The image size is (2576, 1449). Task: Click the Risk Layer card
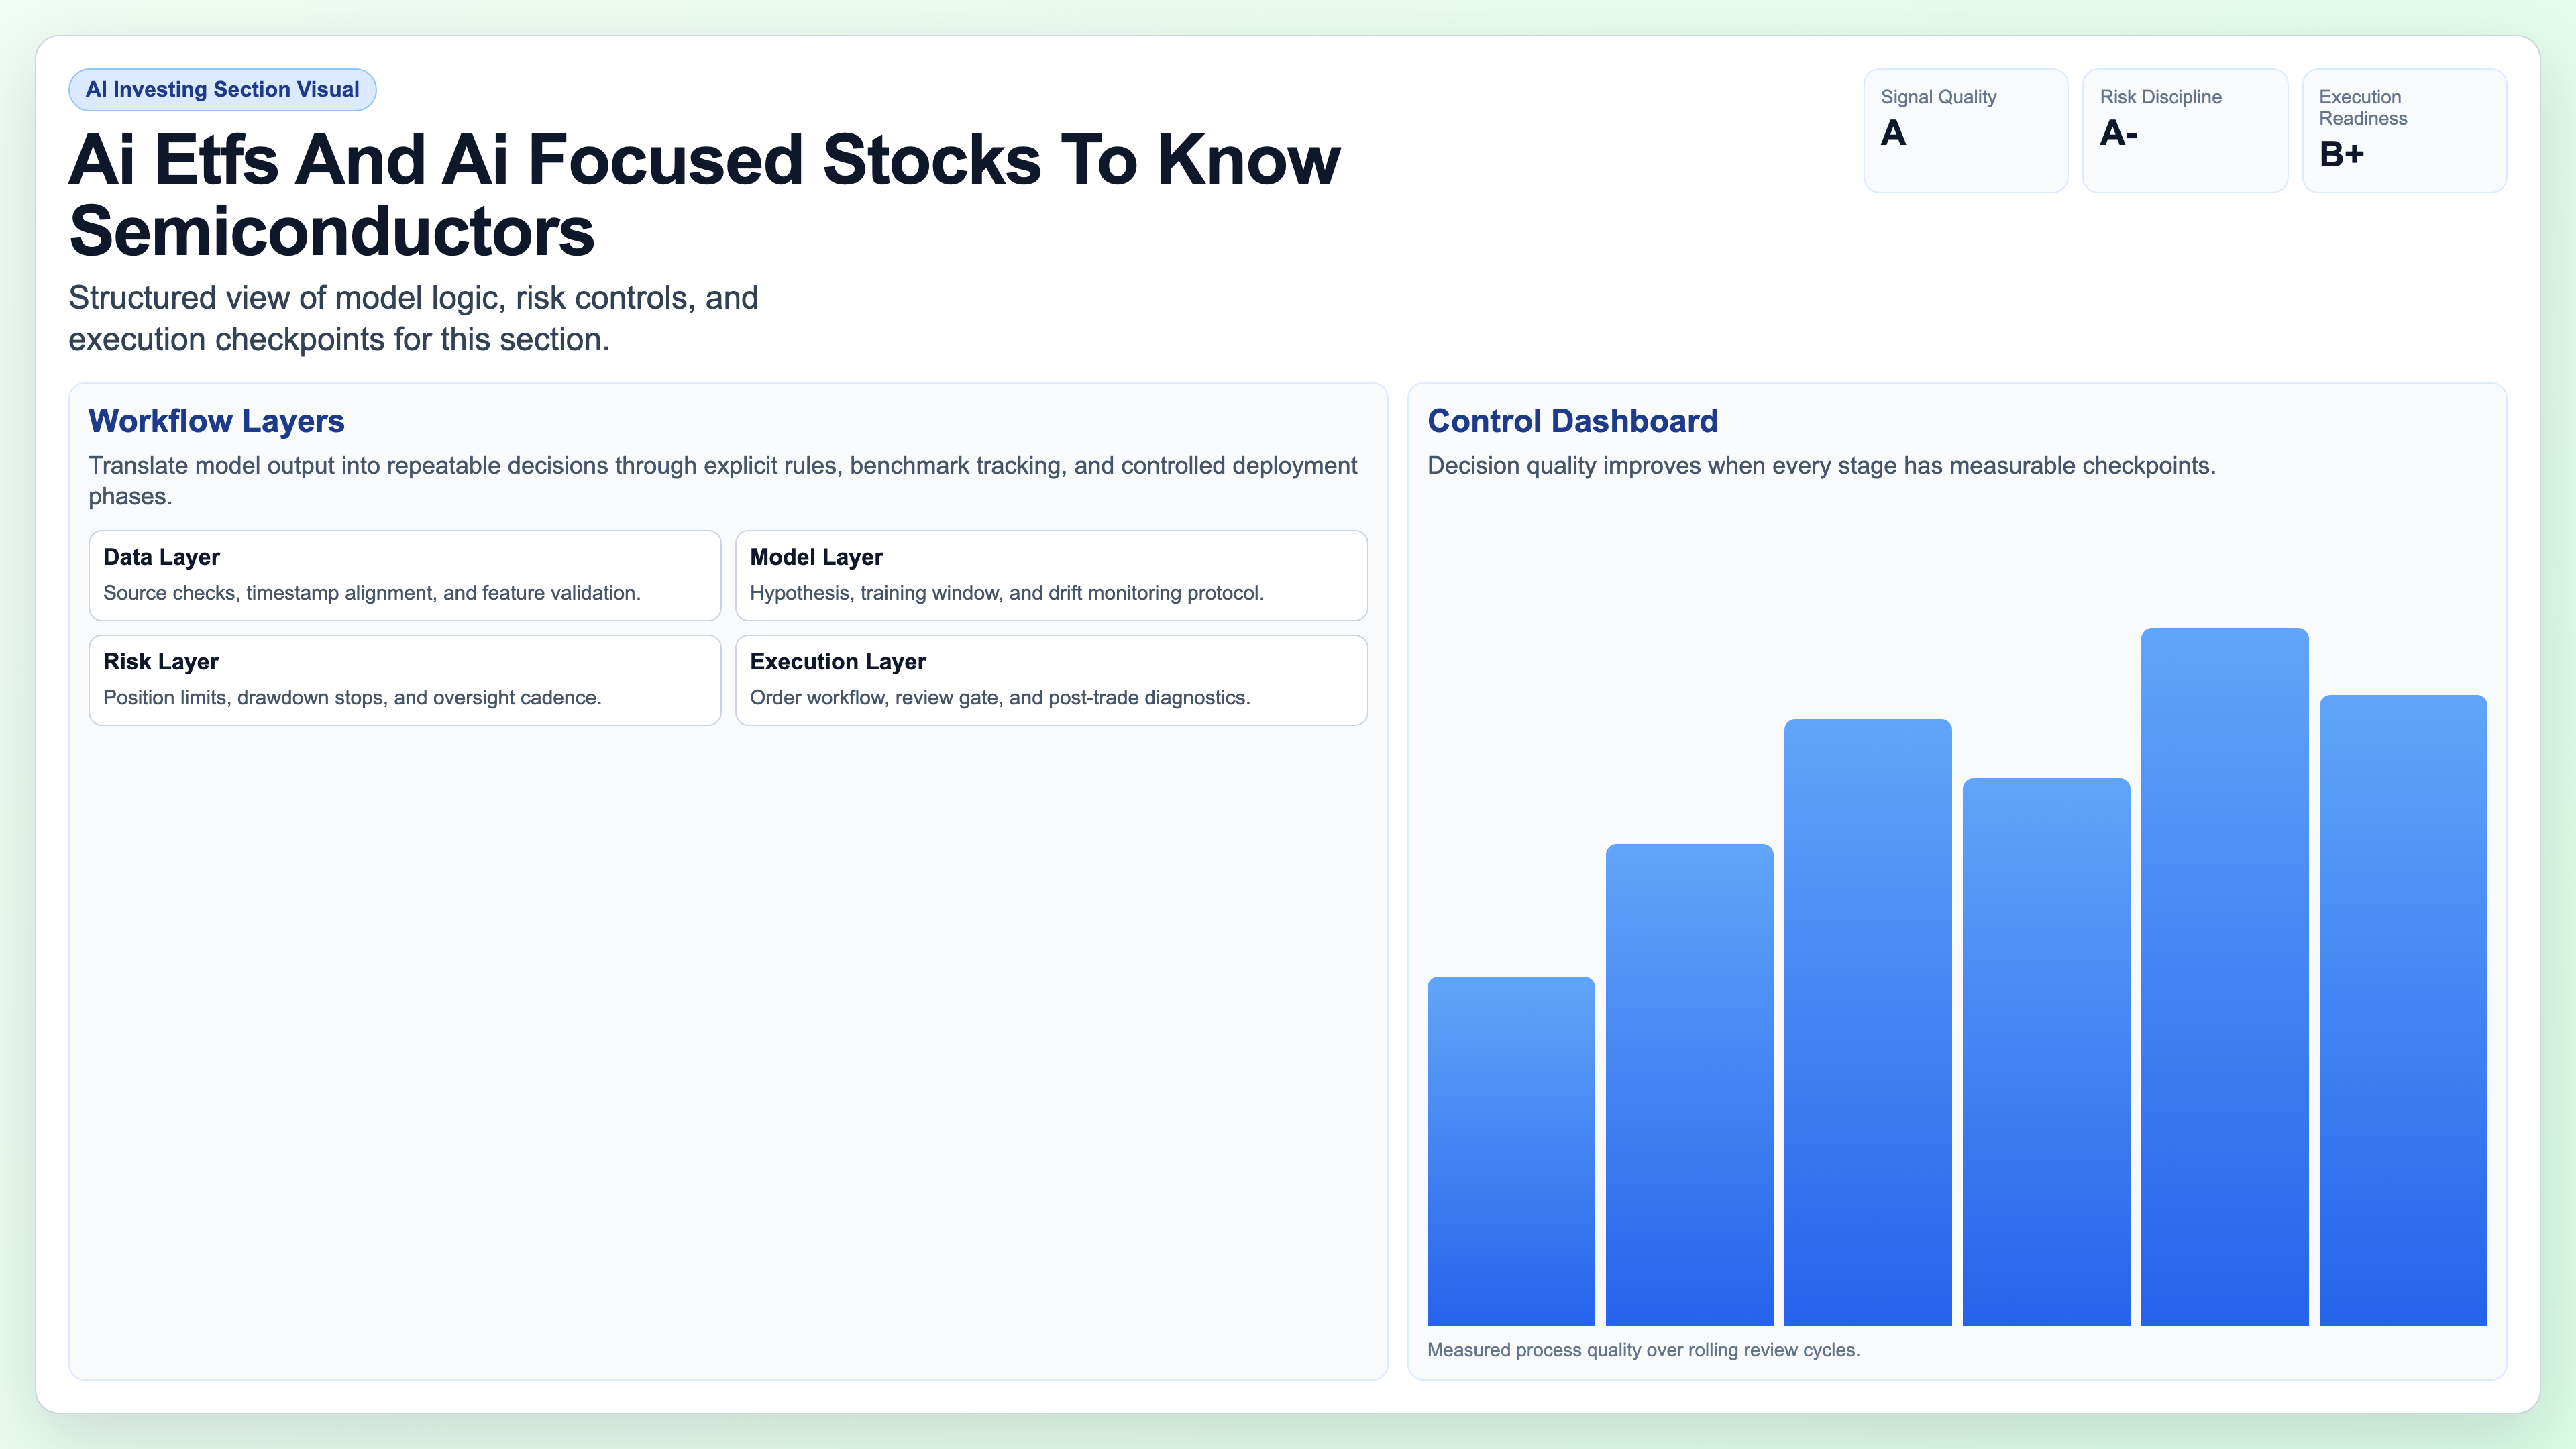click(x=404, y=680)
